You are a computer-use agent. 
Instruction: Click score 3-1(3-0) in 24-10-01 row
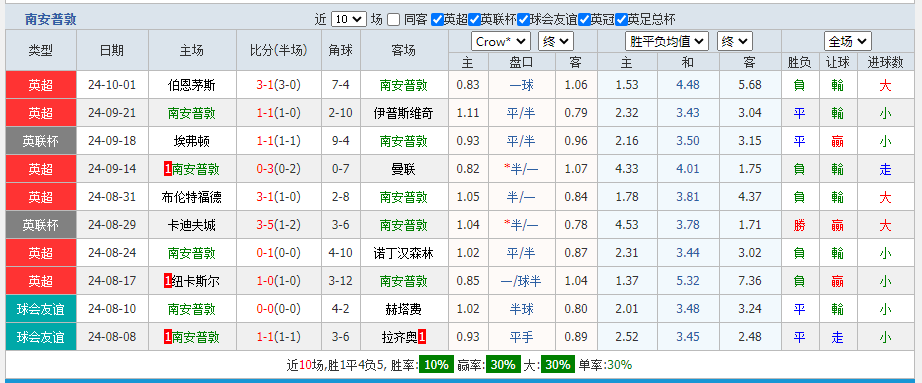(x=279, y=85)
